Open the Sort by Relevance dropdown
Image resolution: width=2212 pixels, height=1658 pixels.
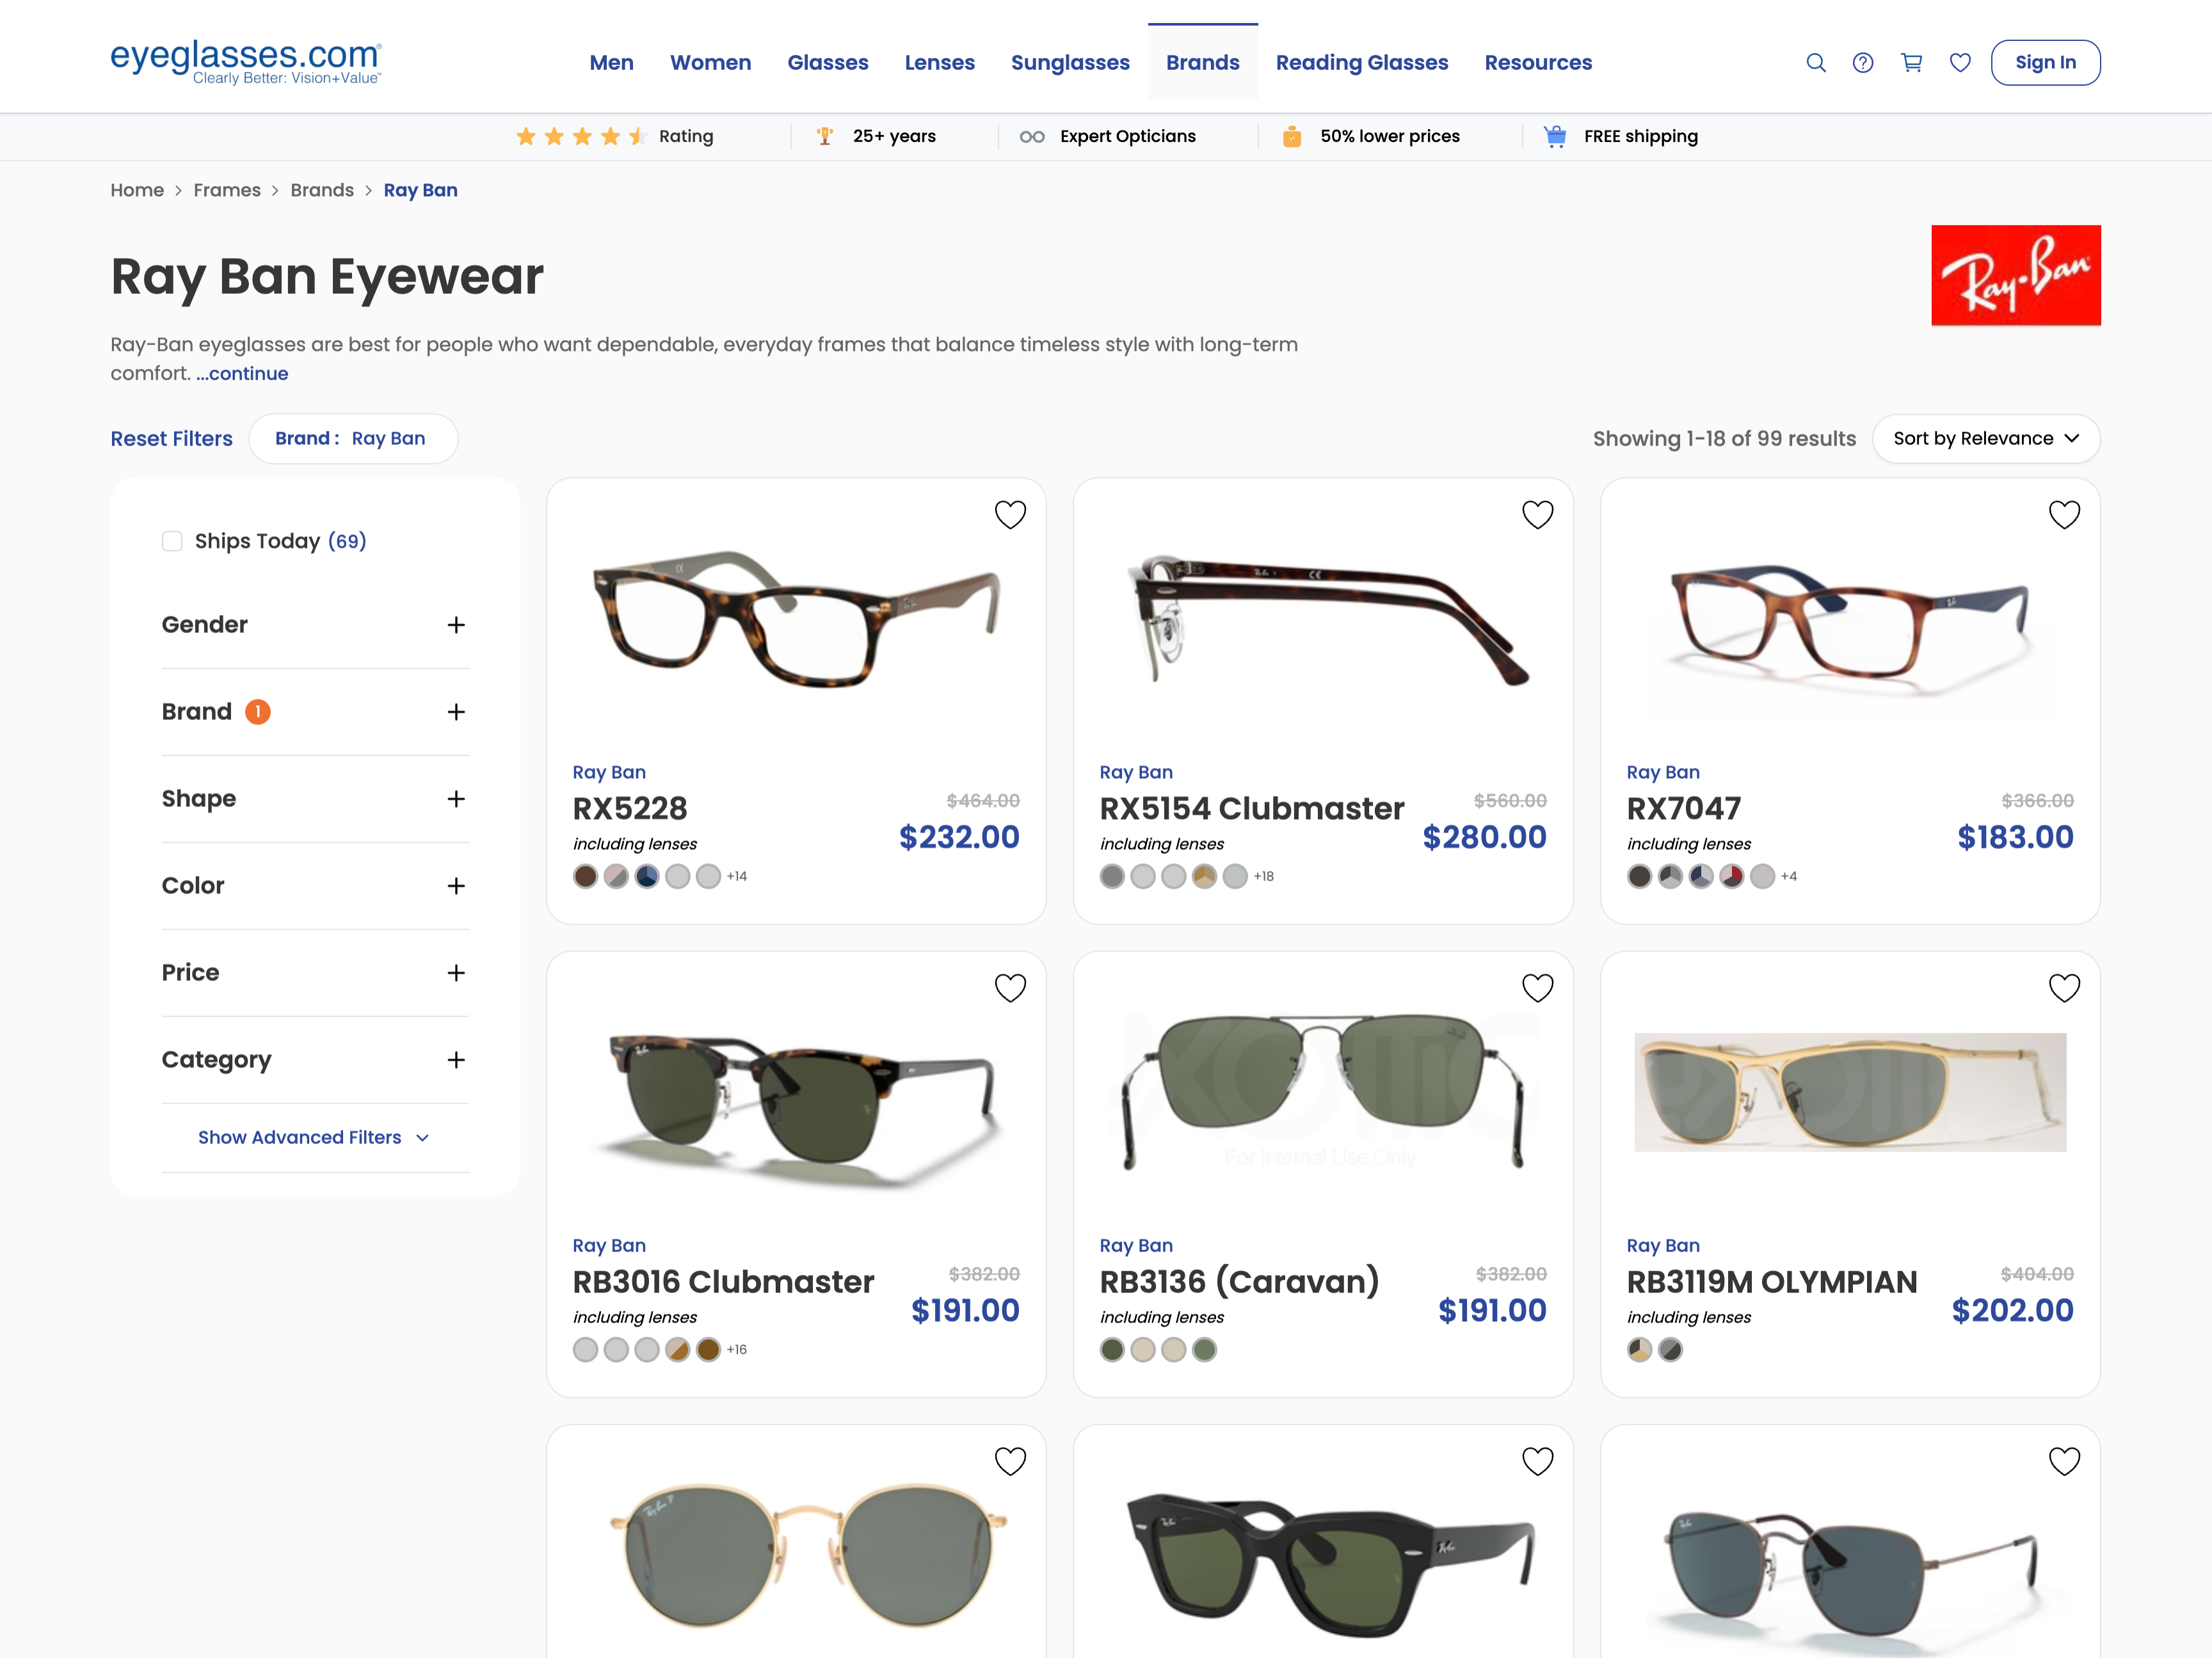click(1985, 439)
